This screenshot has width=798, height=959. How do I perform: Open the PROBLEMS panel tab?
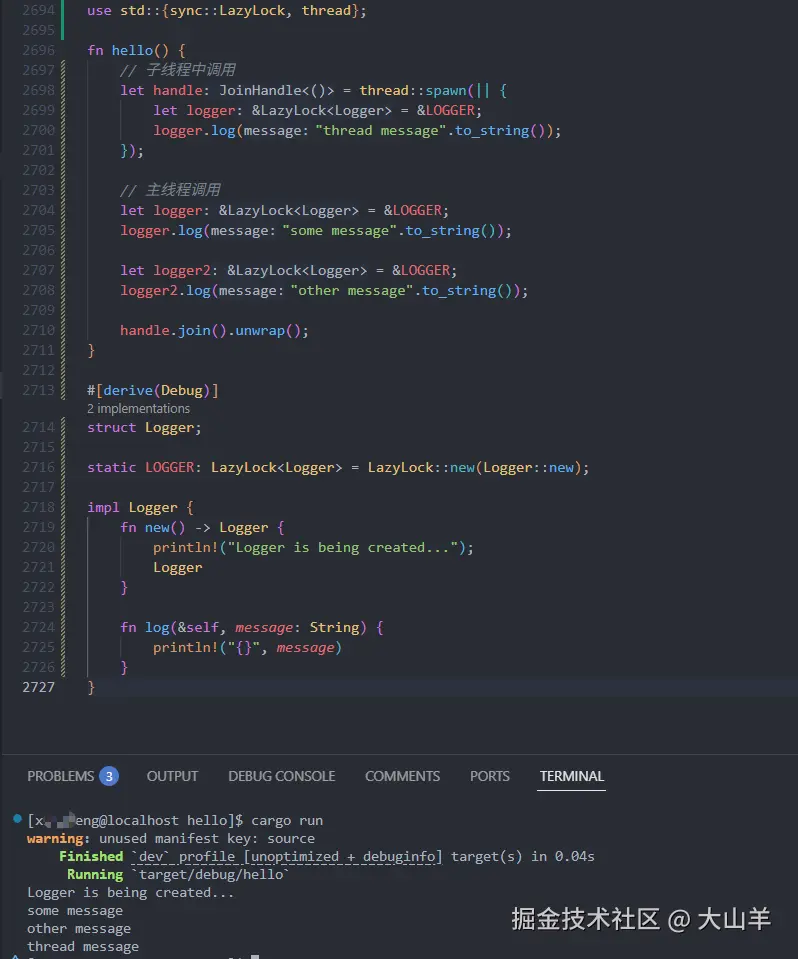point(60,776)
